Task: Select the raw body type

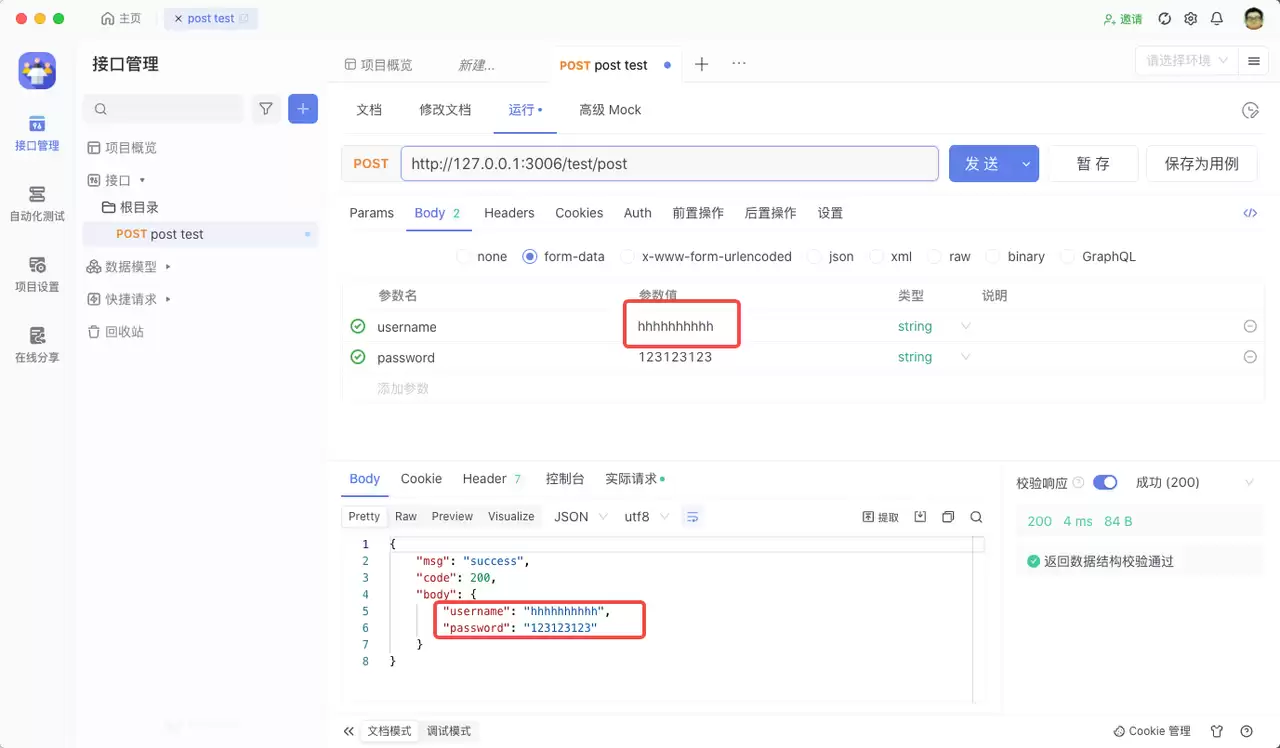Action: (949, 257)
